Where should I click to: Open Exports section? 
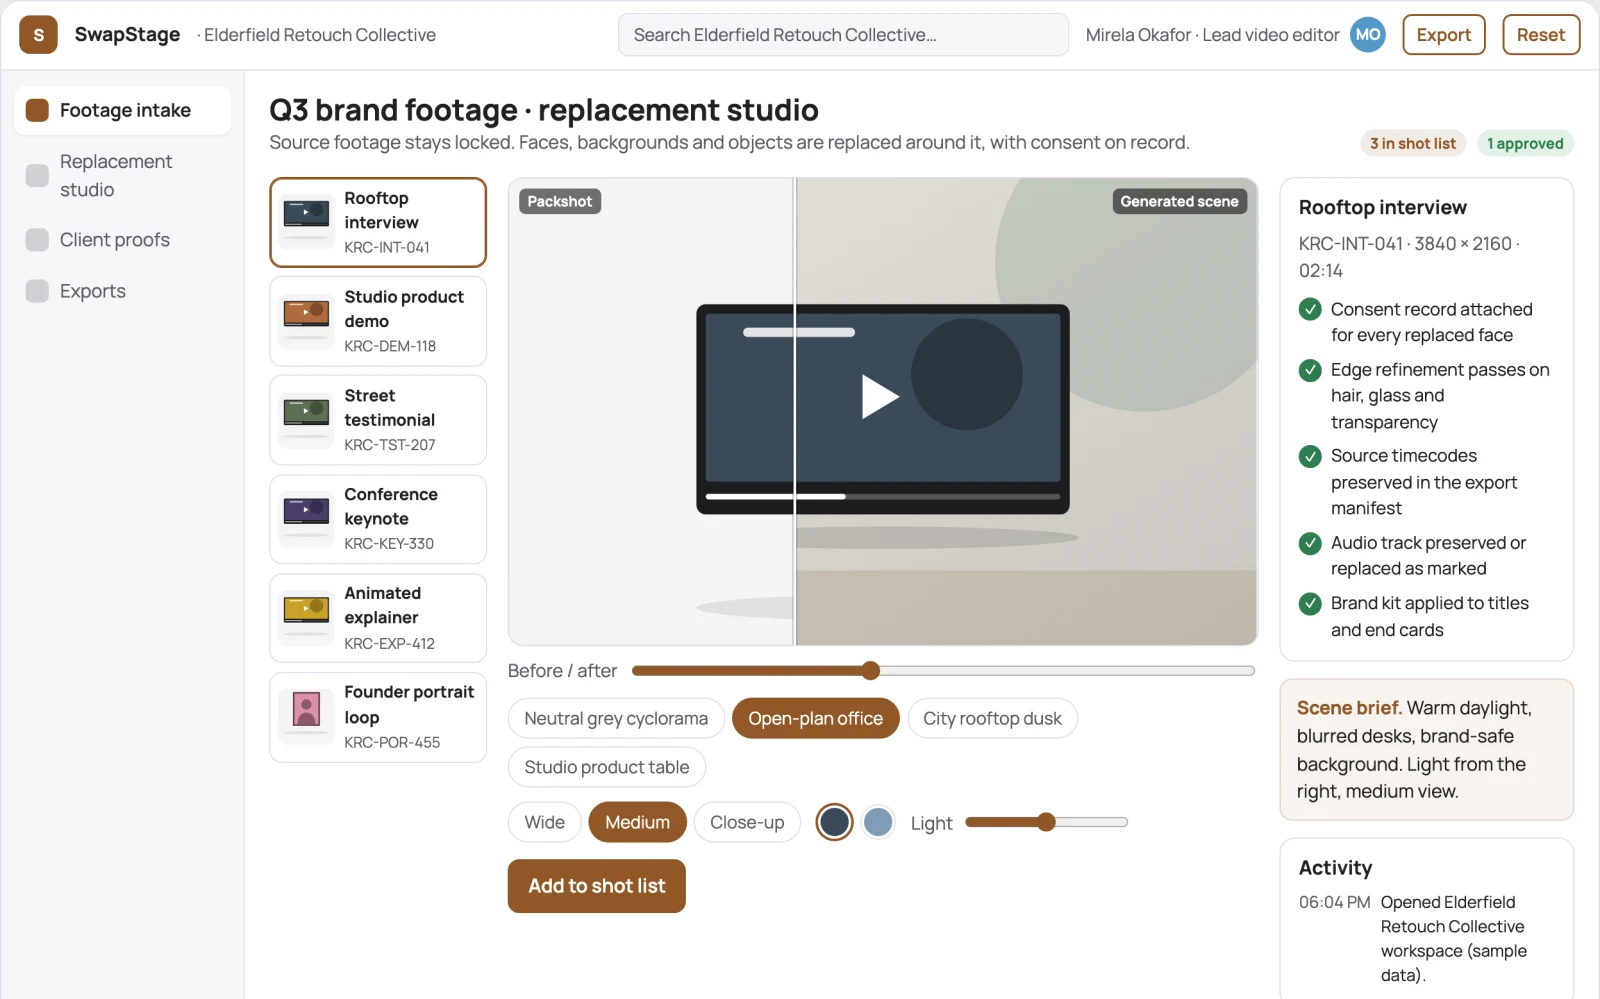[122, 291]
